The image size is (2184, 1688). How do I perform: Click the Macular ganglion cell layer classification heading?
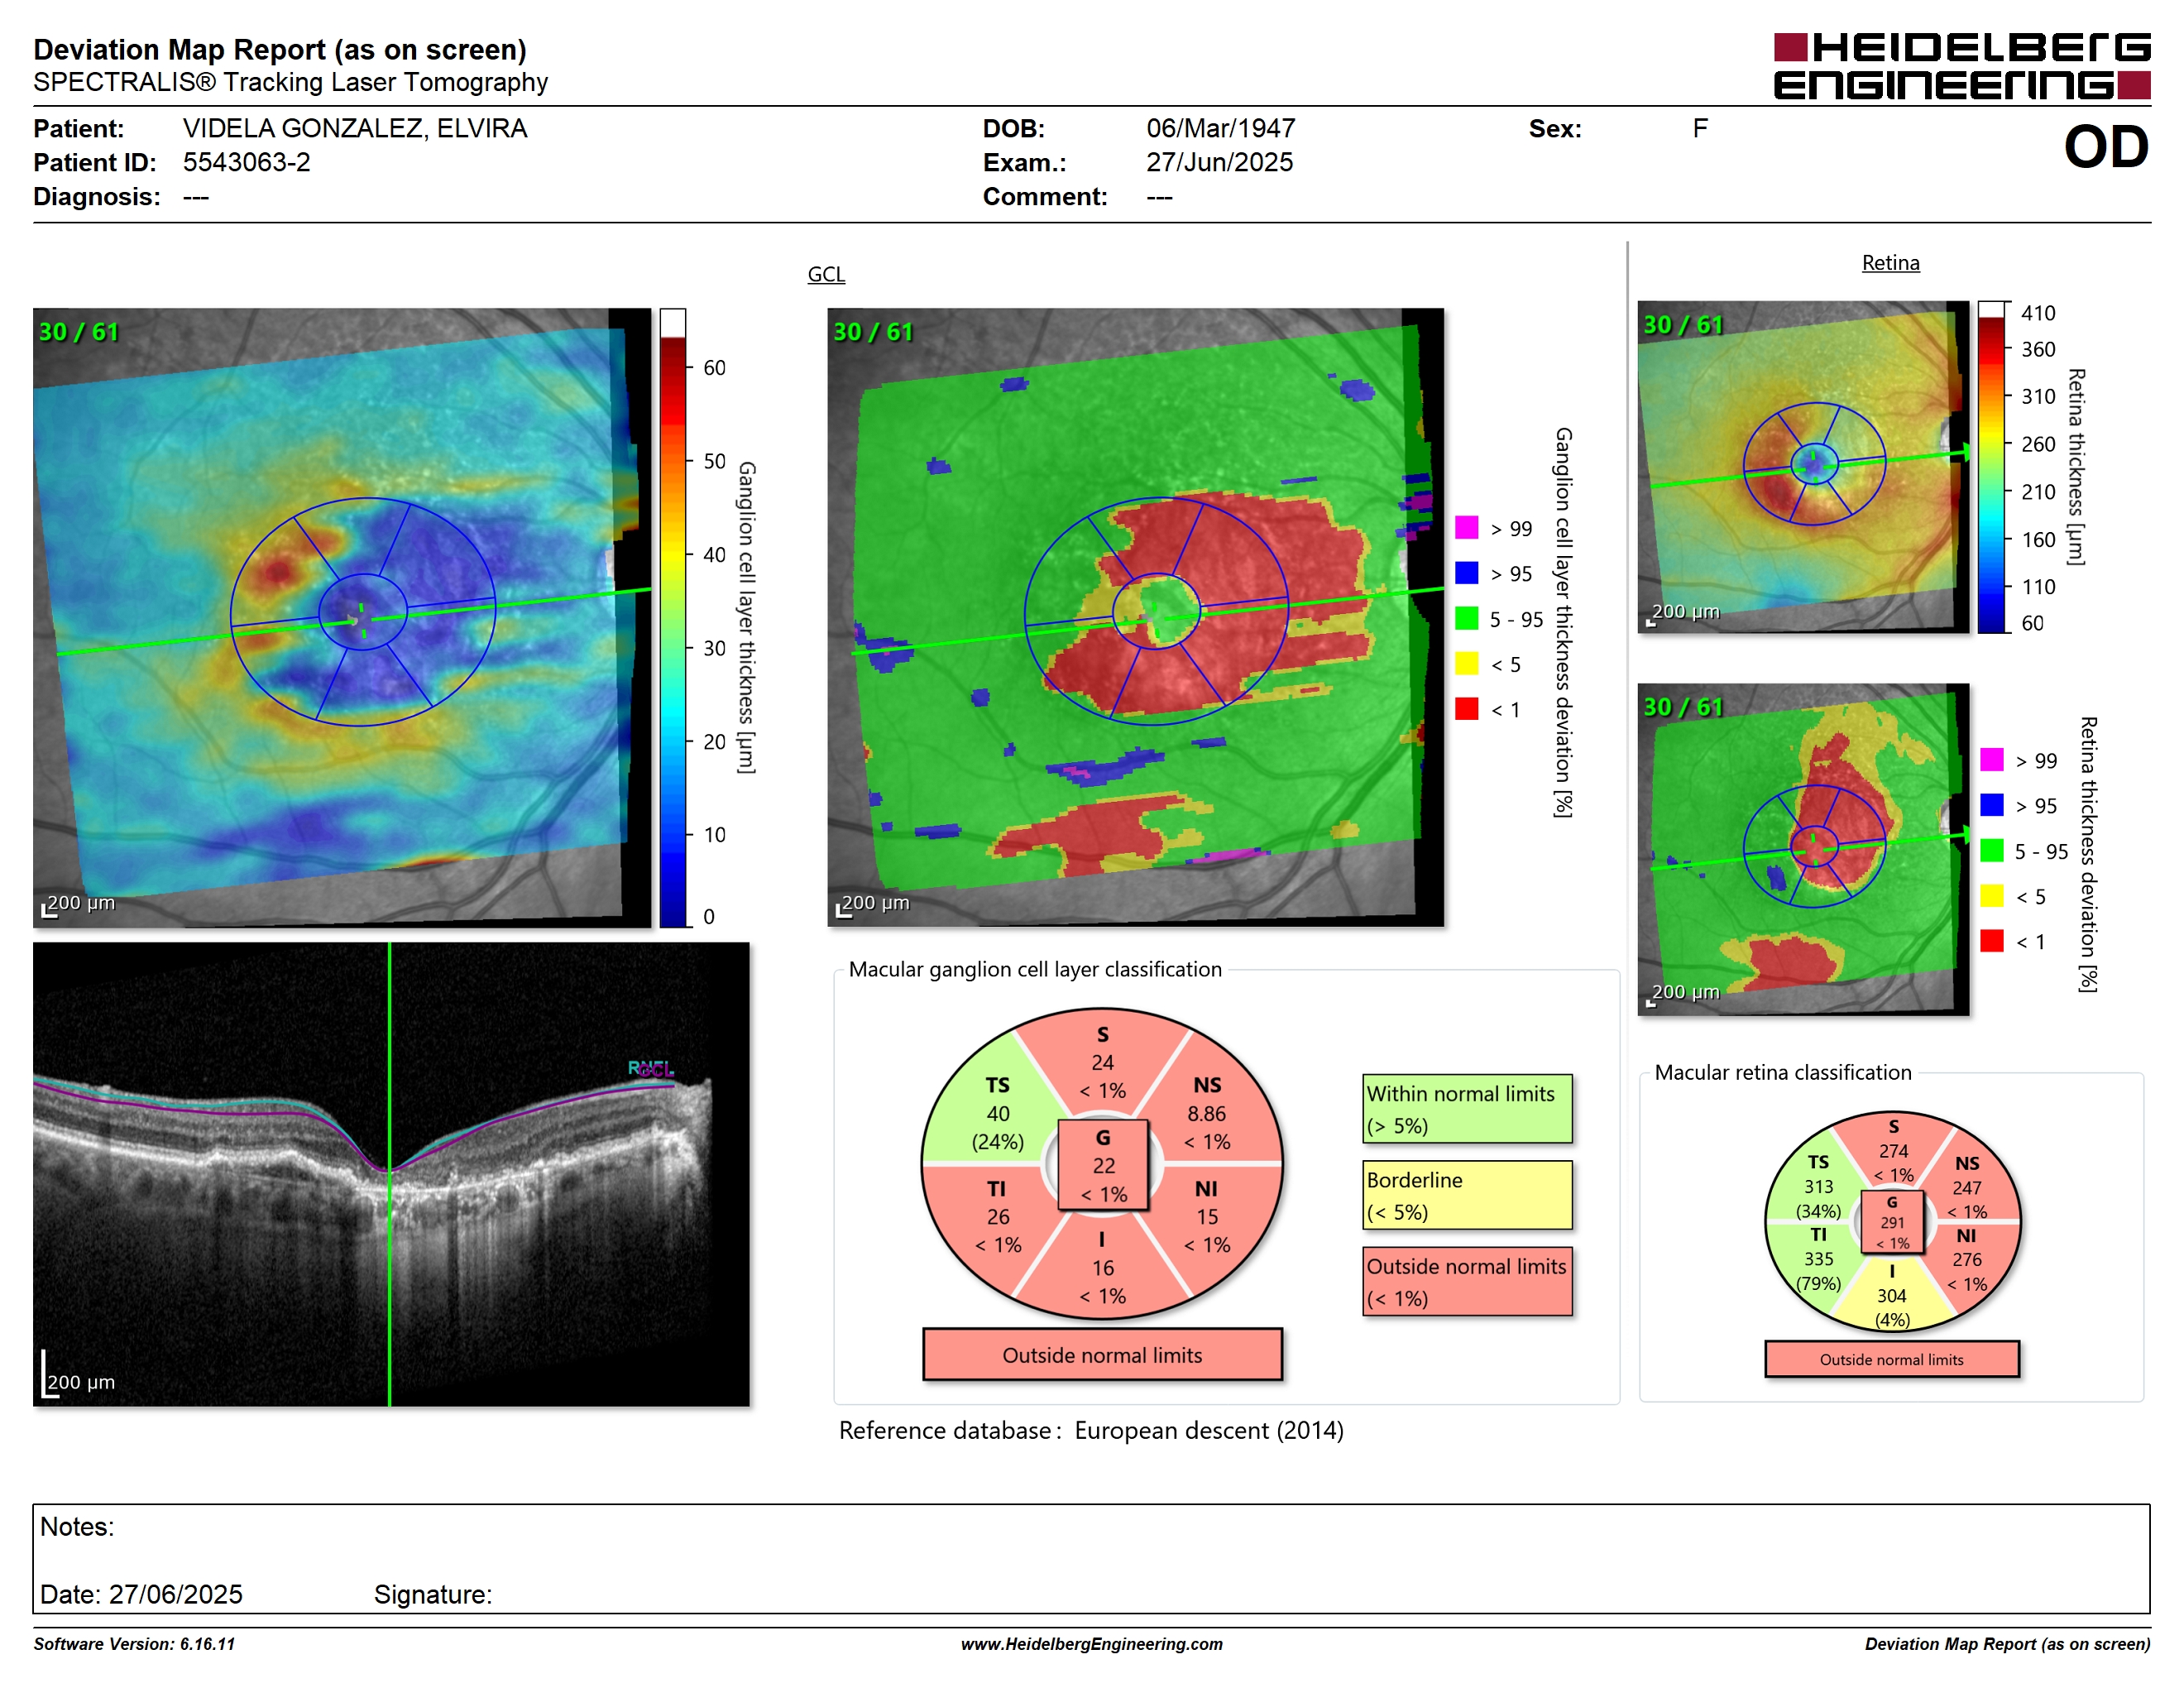click(1035, 969)
